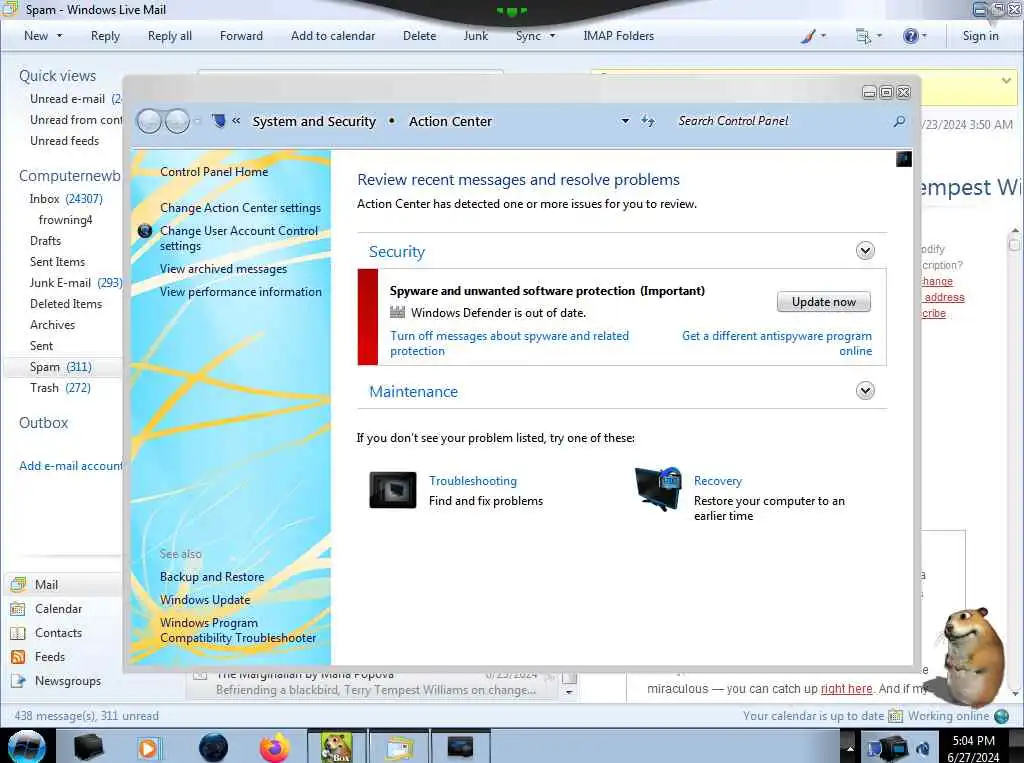
Task: Expand the yellow info bar chevron in Live Mail
Action: tap(1006, 80)
